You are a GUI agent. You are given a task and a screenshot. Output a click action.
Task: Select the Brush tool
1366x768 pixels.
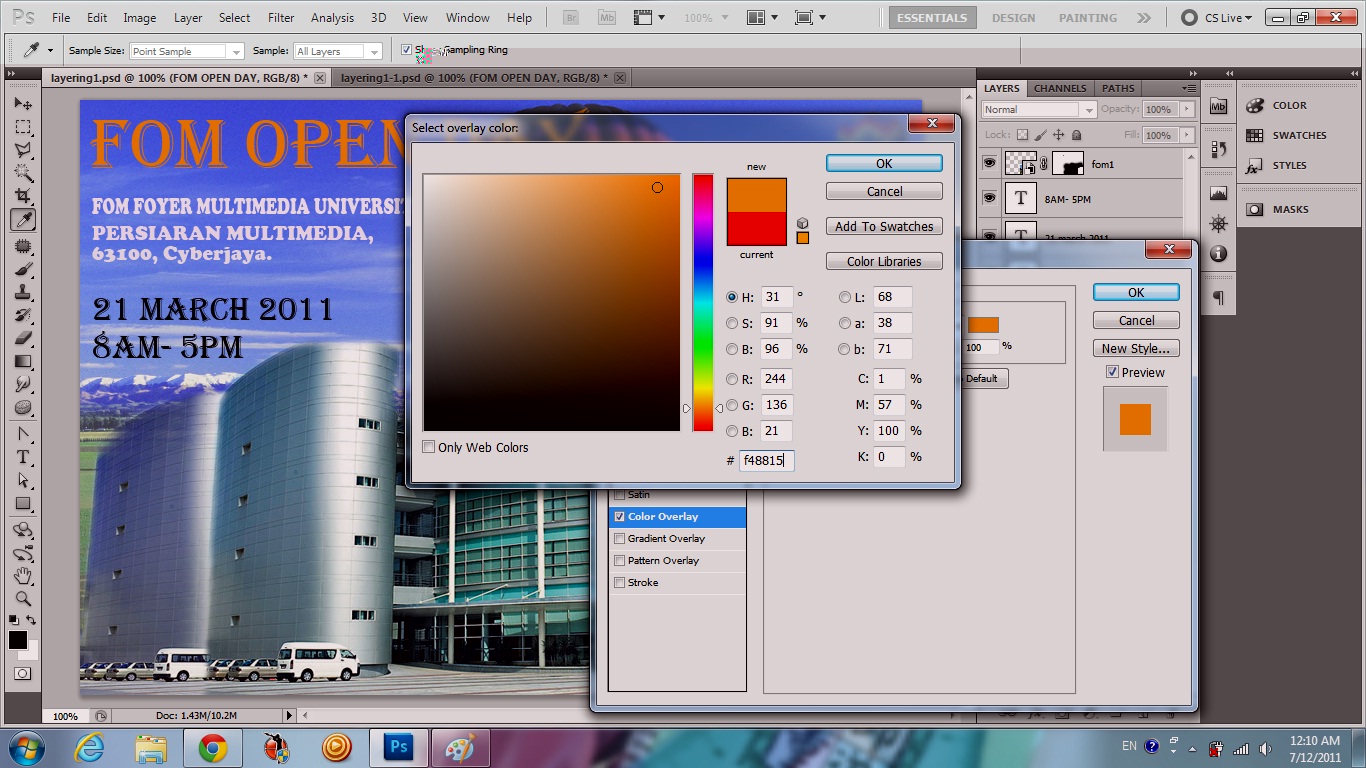pos(23,269)
